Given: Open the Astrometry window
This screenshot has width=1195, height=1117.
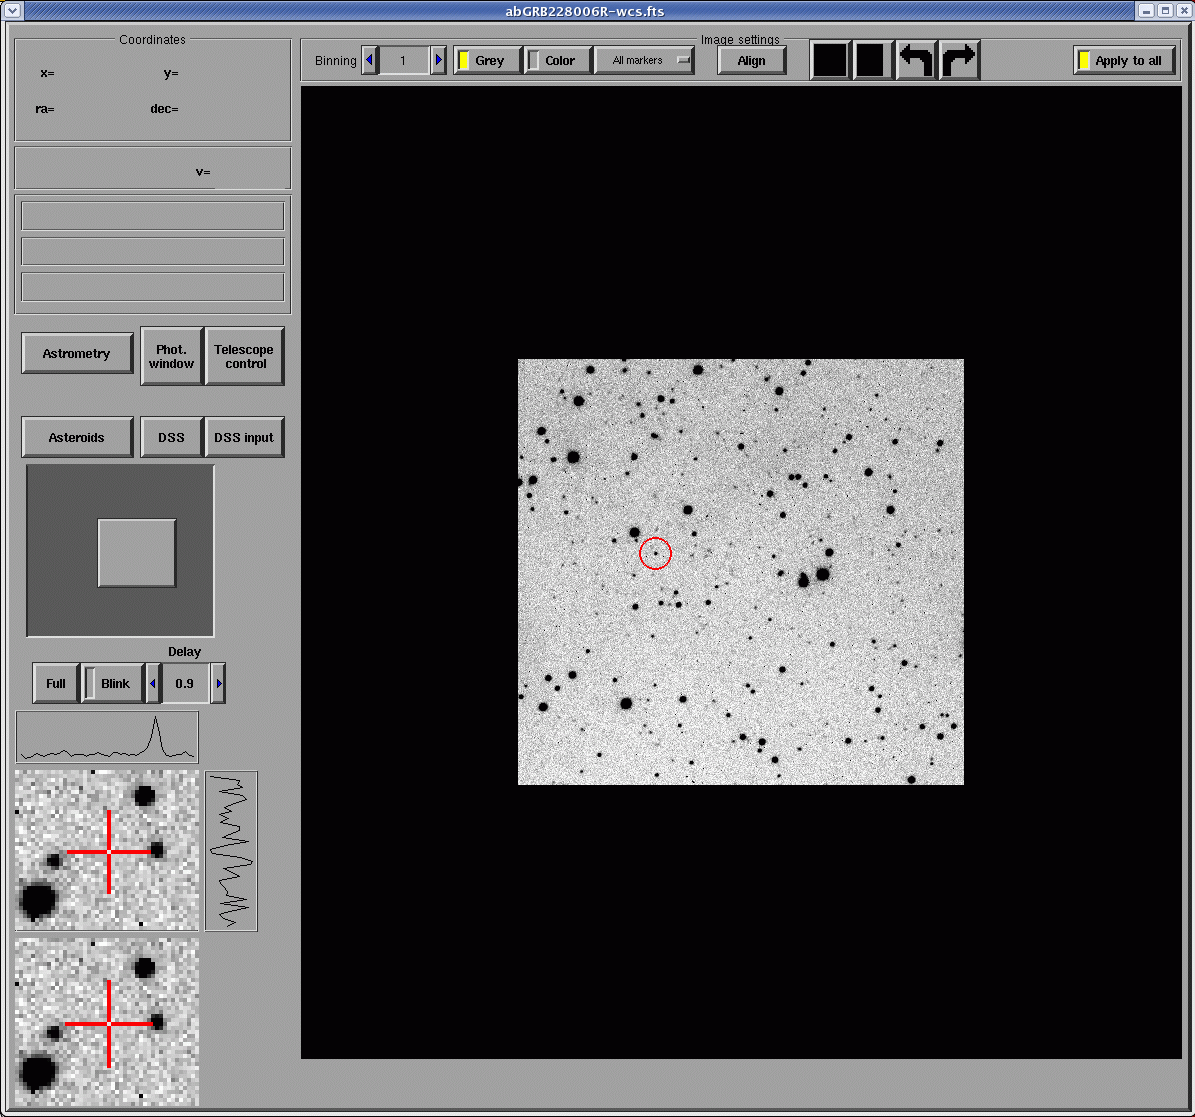Looking at the screenshot, I should 77,354.
